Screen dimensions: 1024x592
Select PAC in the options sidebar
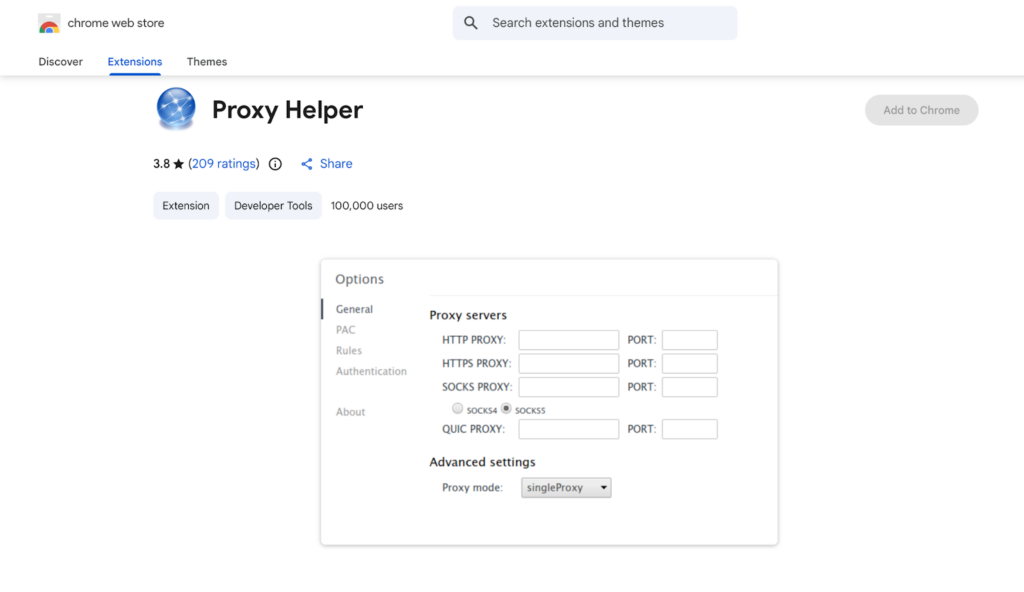pyautogui.click(x=345, y=330)
